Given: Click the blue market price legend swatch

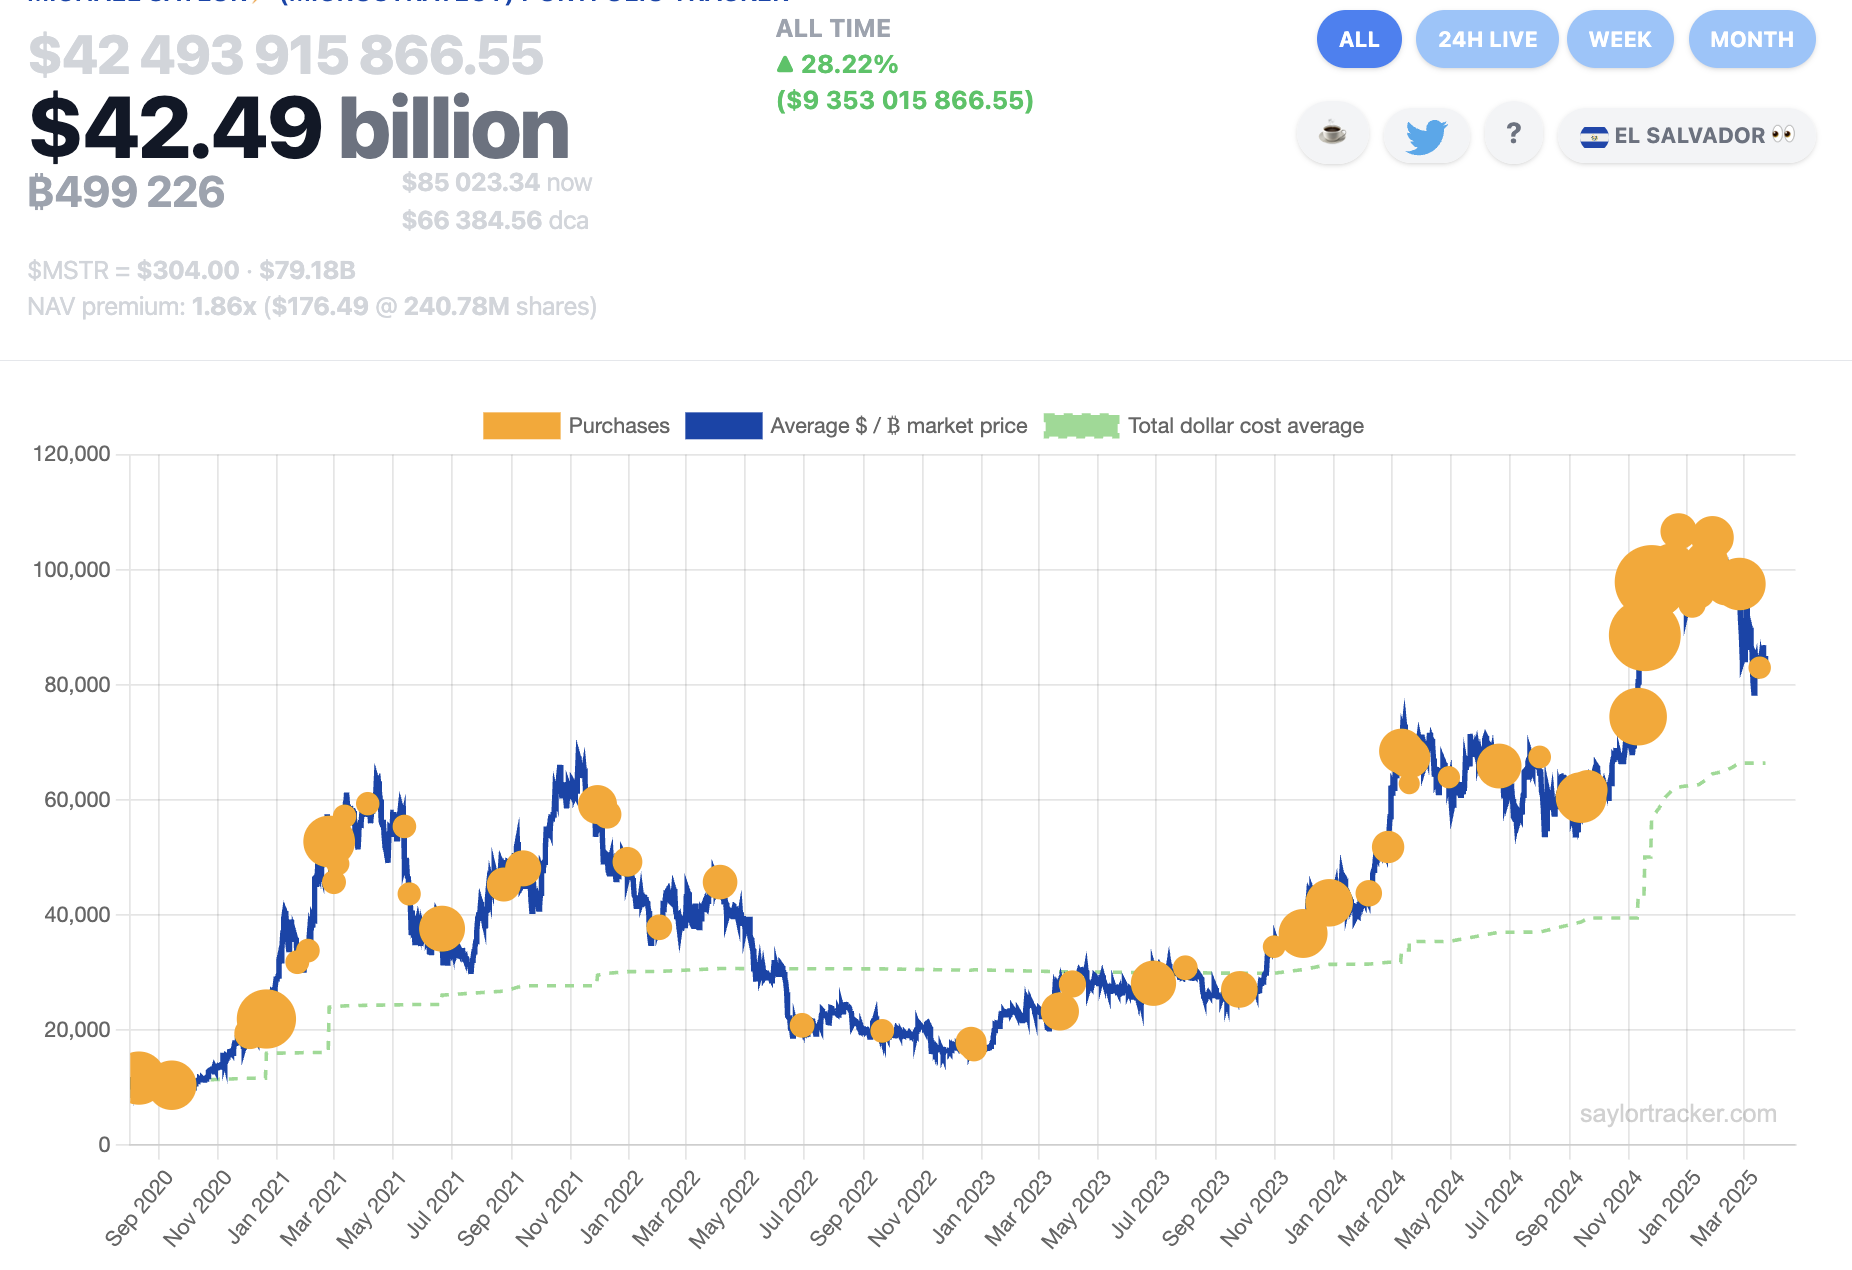Looking at the screenshot, I should tap(723, 426).
